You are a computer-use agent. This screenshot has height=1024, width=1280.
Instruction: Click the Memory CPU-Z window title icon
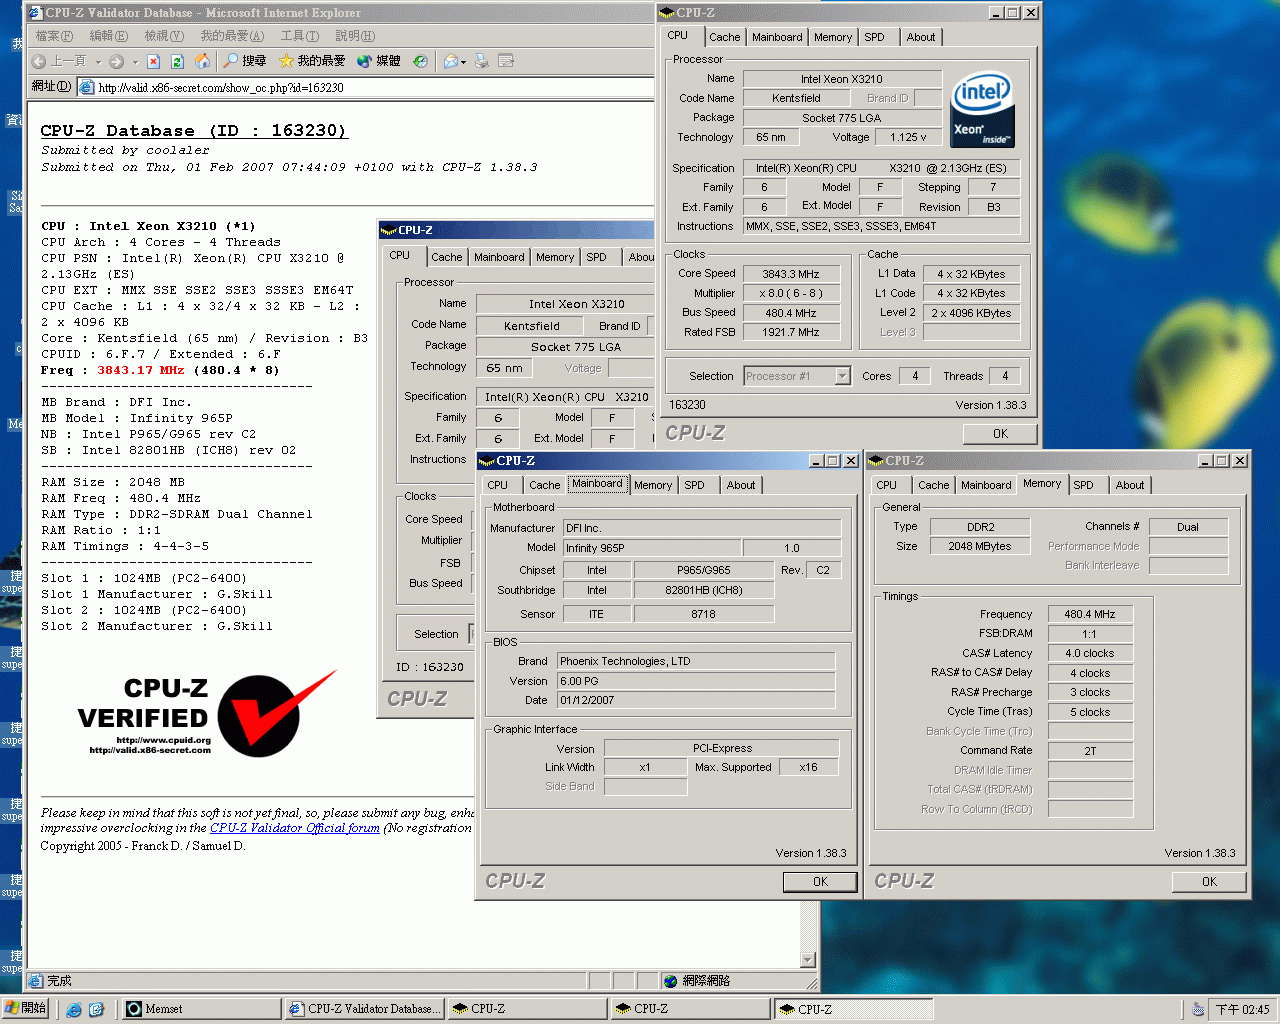click(876, 461)
